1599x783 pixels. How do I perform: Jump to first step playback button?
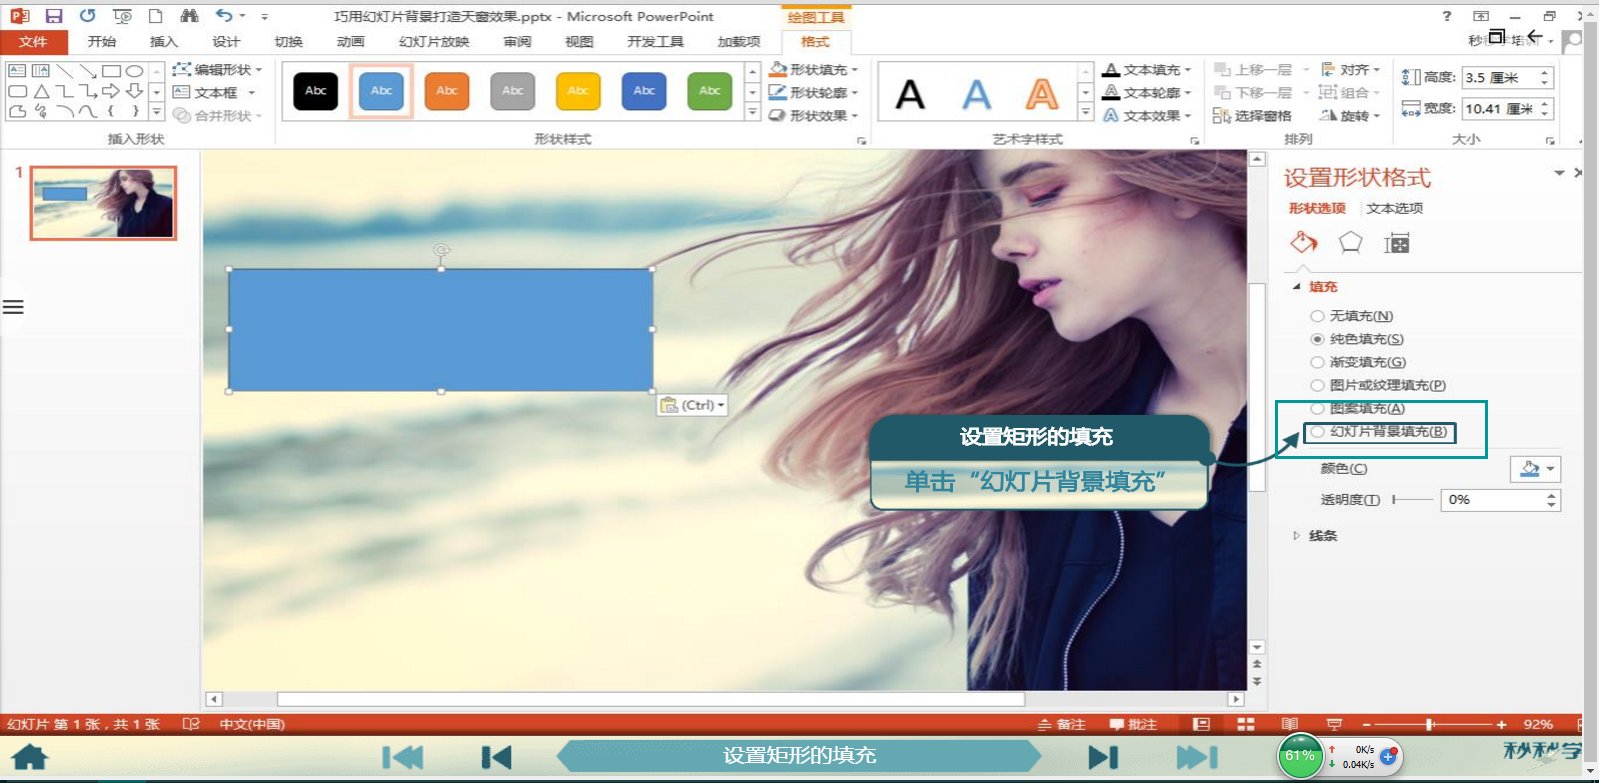click(x=403, y=758)
